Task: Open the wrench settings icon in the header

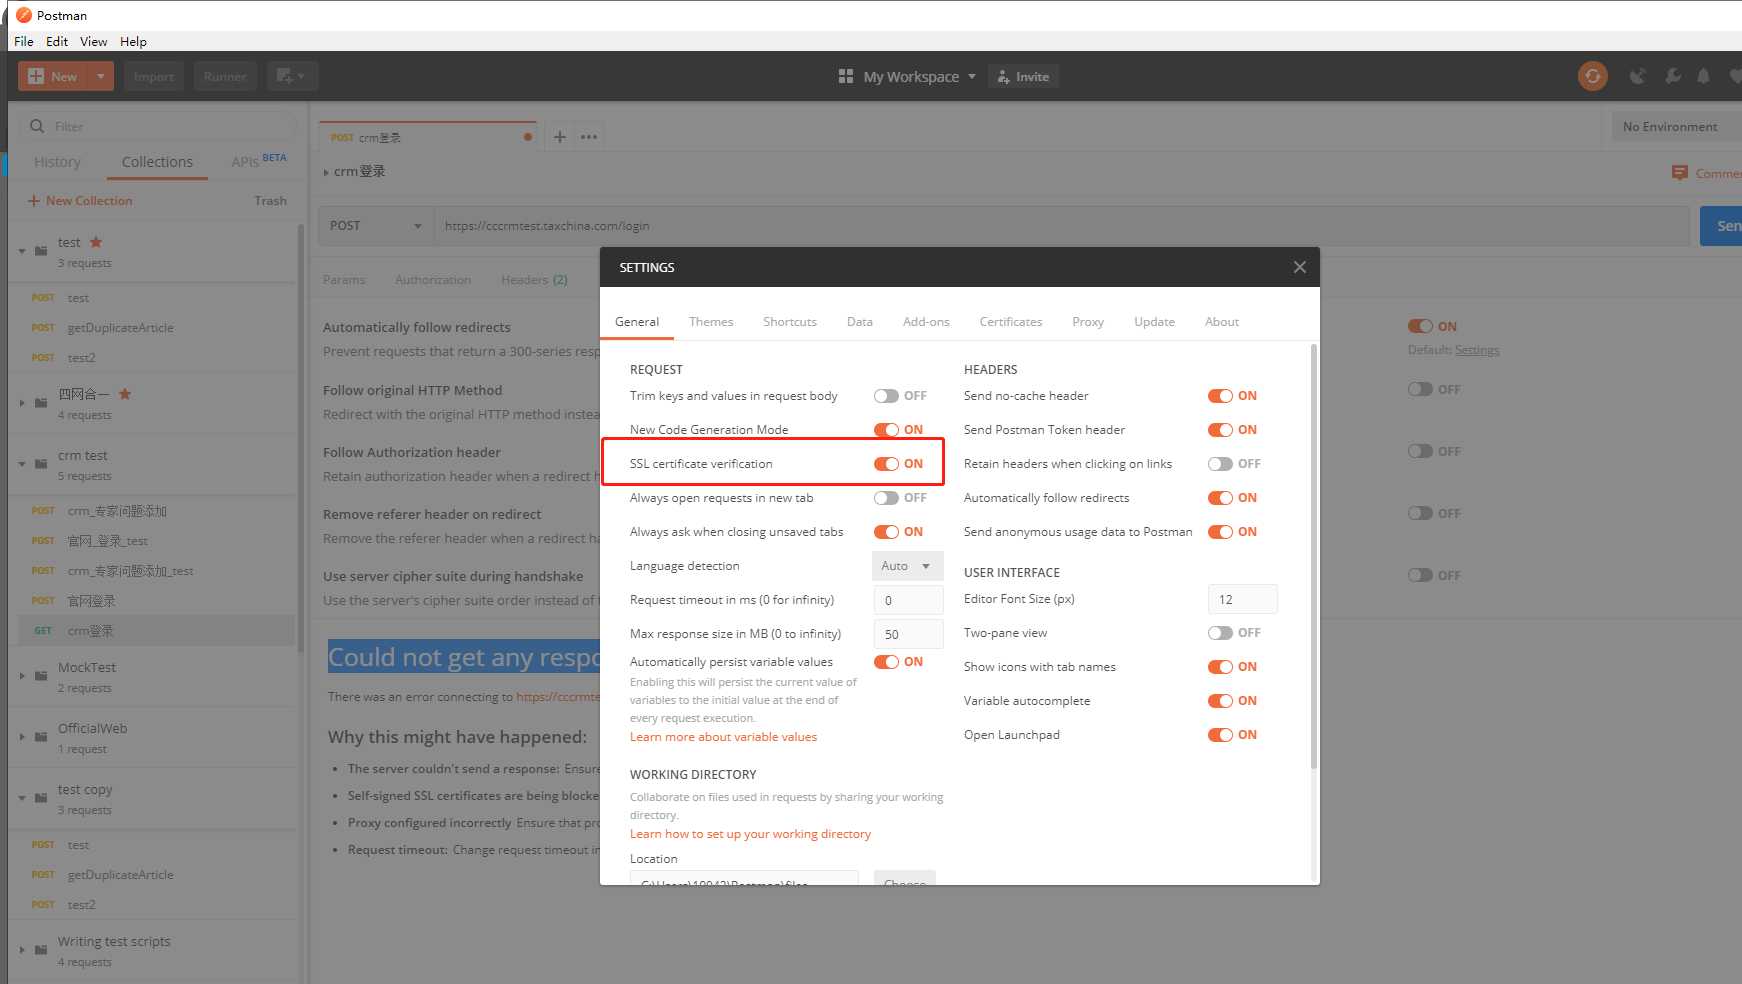Action: [x=1672, y=76]
